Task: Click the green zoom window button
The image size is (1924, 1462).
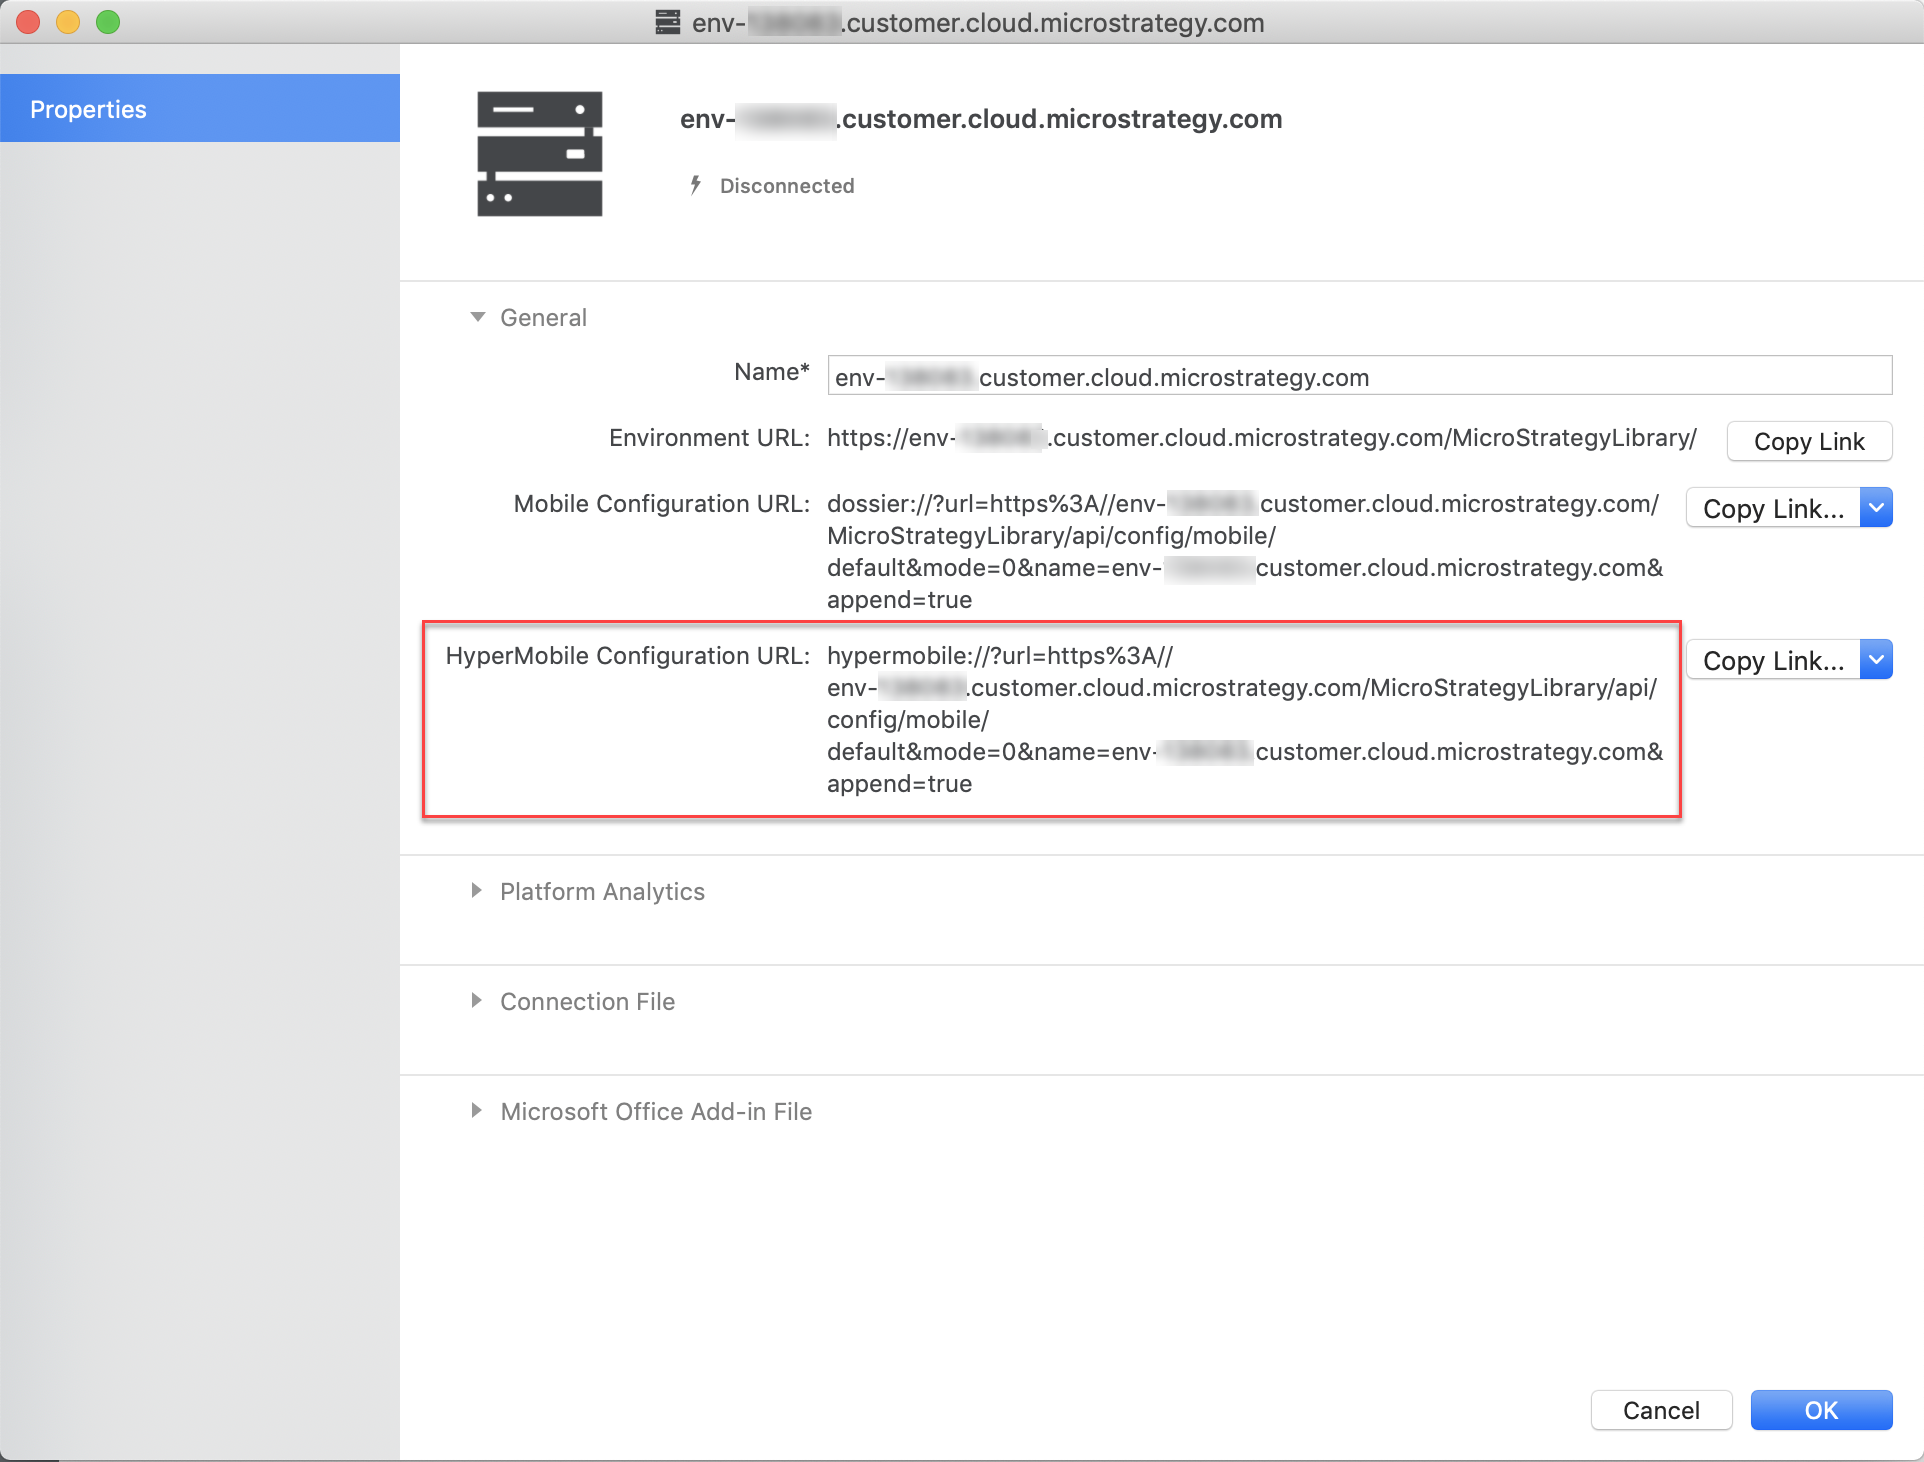Action: [x=108, y=22]
